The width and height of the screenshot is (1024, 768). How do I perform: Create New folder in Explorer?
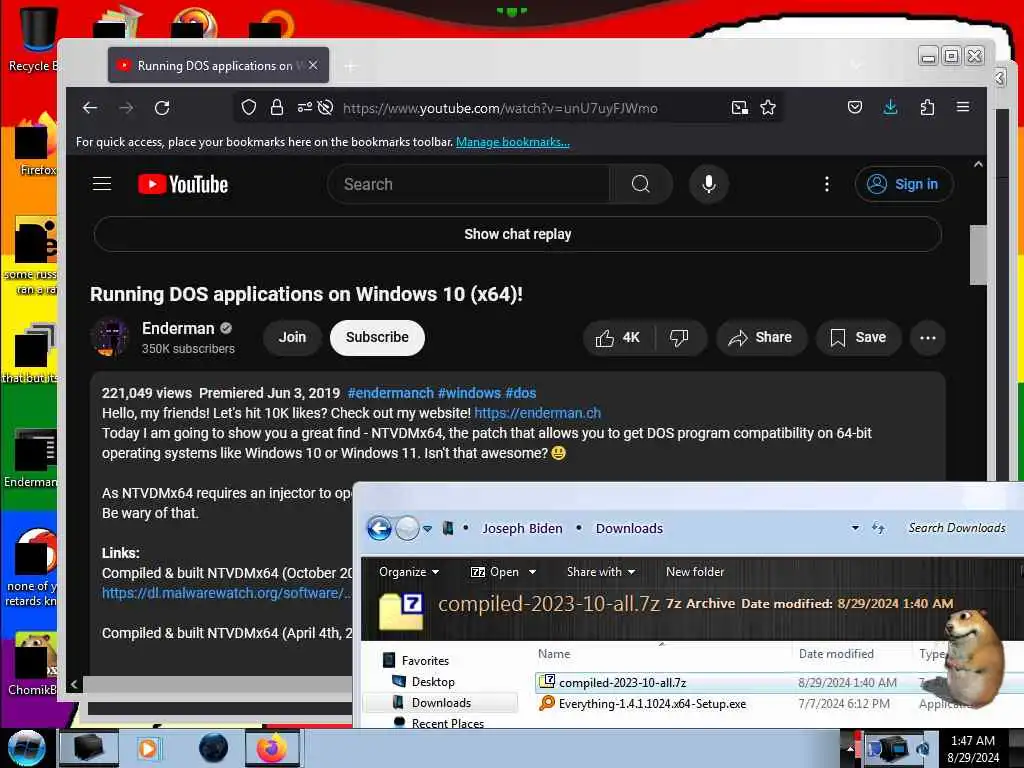click(695, 572)
